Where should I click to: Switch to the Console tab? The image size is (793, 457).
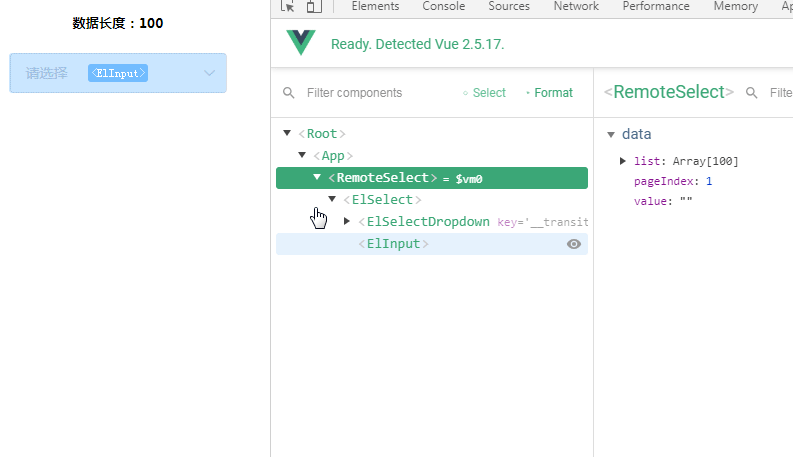(x=444, y=6)
